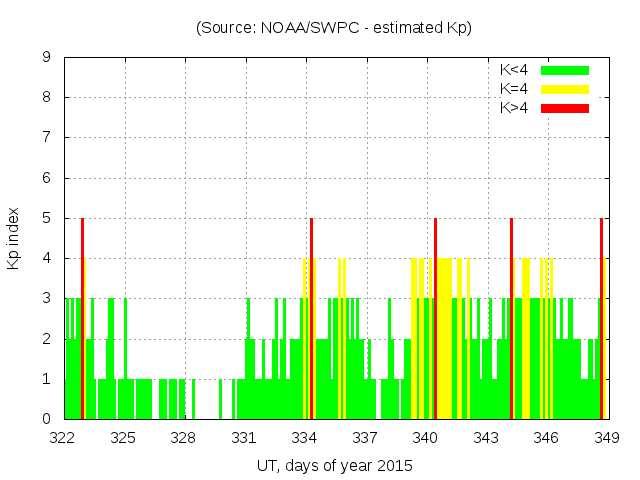Click the x-axis tick label 325
Viewport: 640px width, 480px height.
tap(123, 438)
